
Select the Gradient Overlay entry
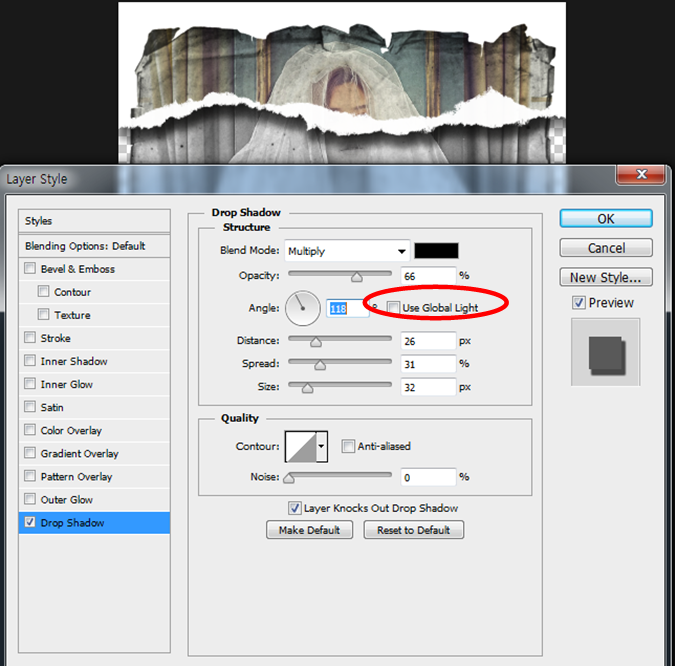tap(80, 453)
